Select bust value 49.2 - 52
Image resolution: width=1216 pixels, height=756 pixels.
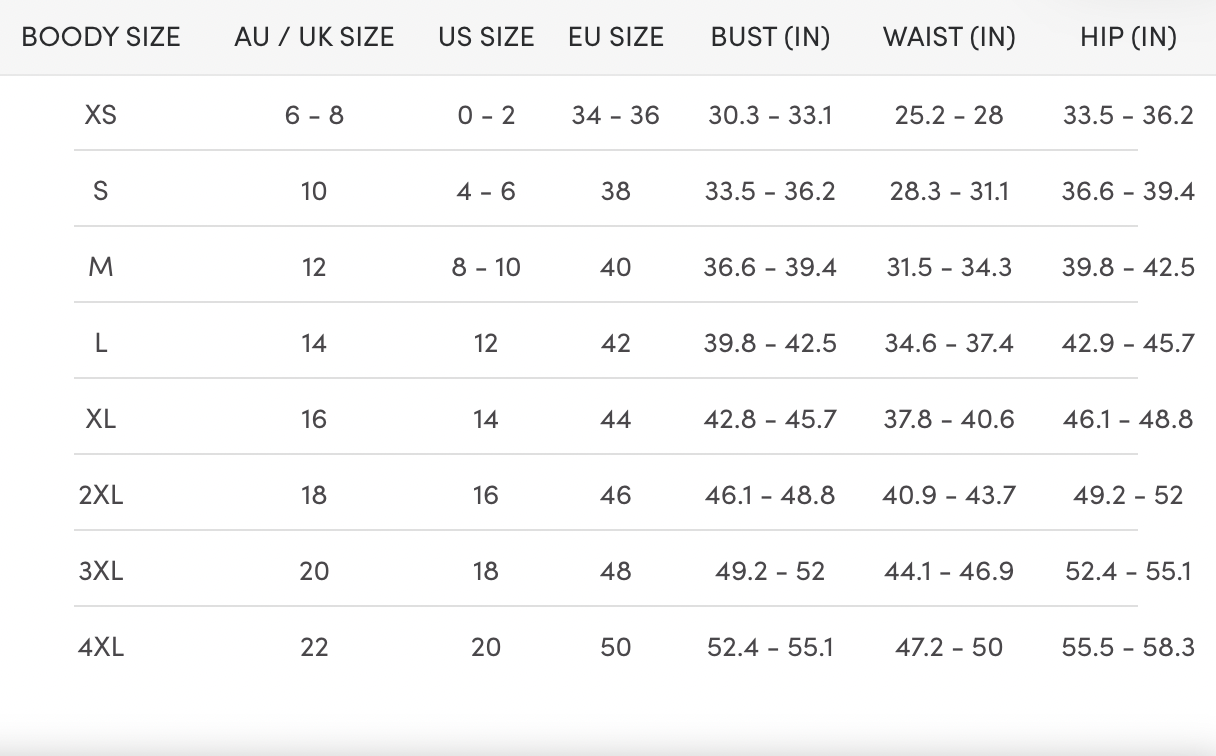click(770, 571)
